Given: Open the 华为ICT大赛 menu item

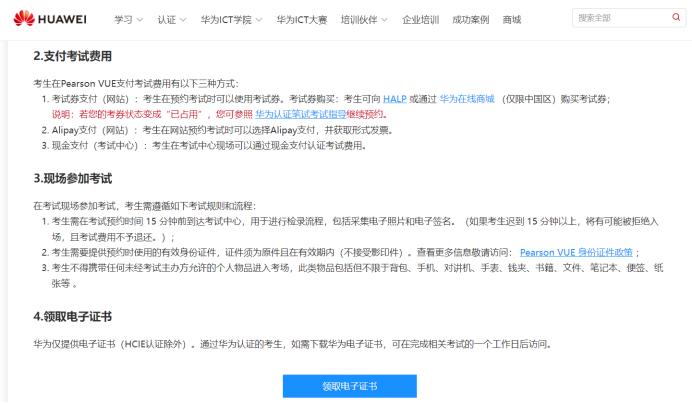Looking at the screenshot, I should [302, 20].
